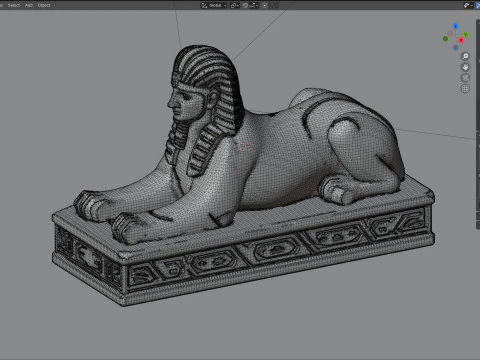Open the Add menu in viewport header
Image resolution: width=480 pixels, height=360 pixels.
point(29,5)
